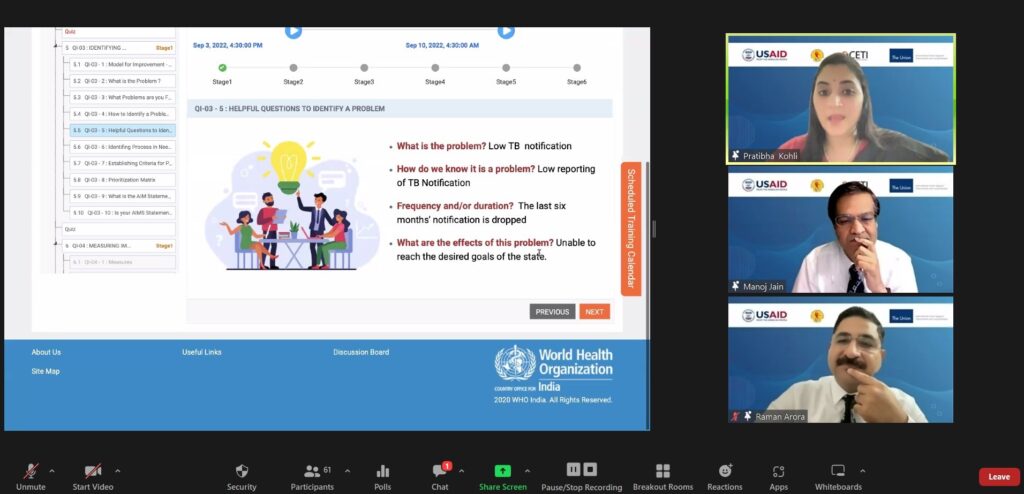Click the green Share Screen icon

pyautogui.click(x=502, y=470)
